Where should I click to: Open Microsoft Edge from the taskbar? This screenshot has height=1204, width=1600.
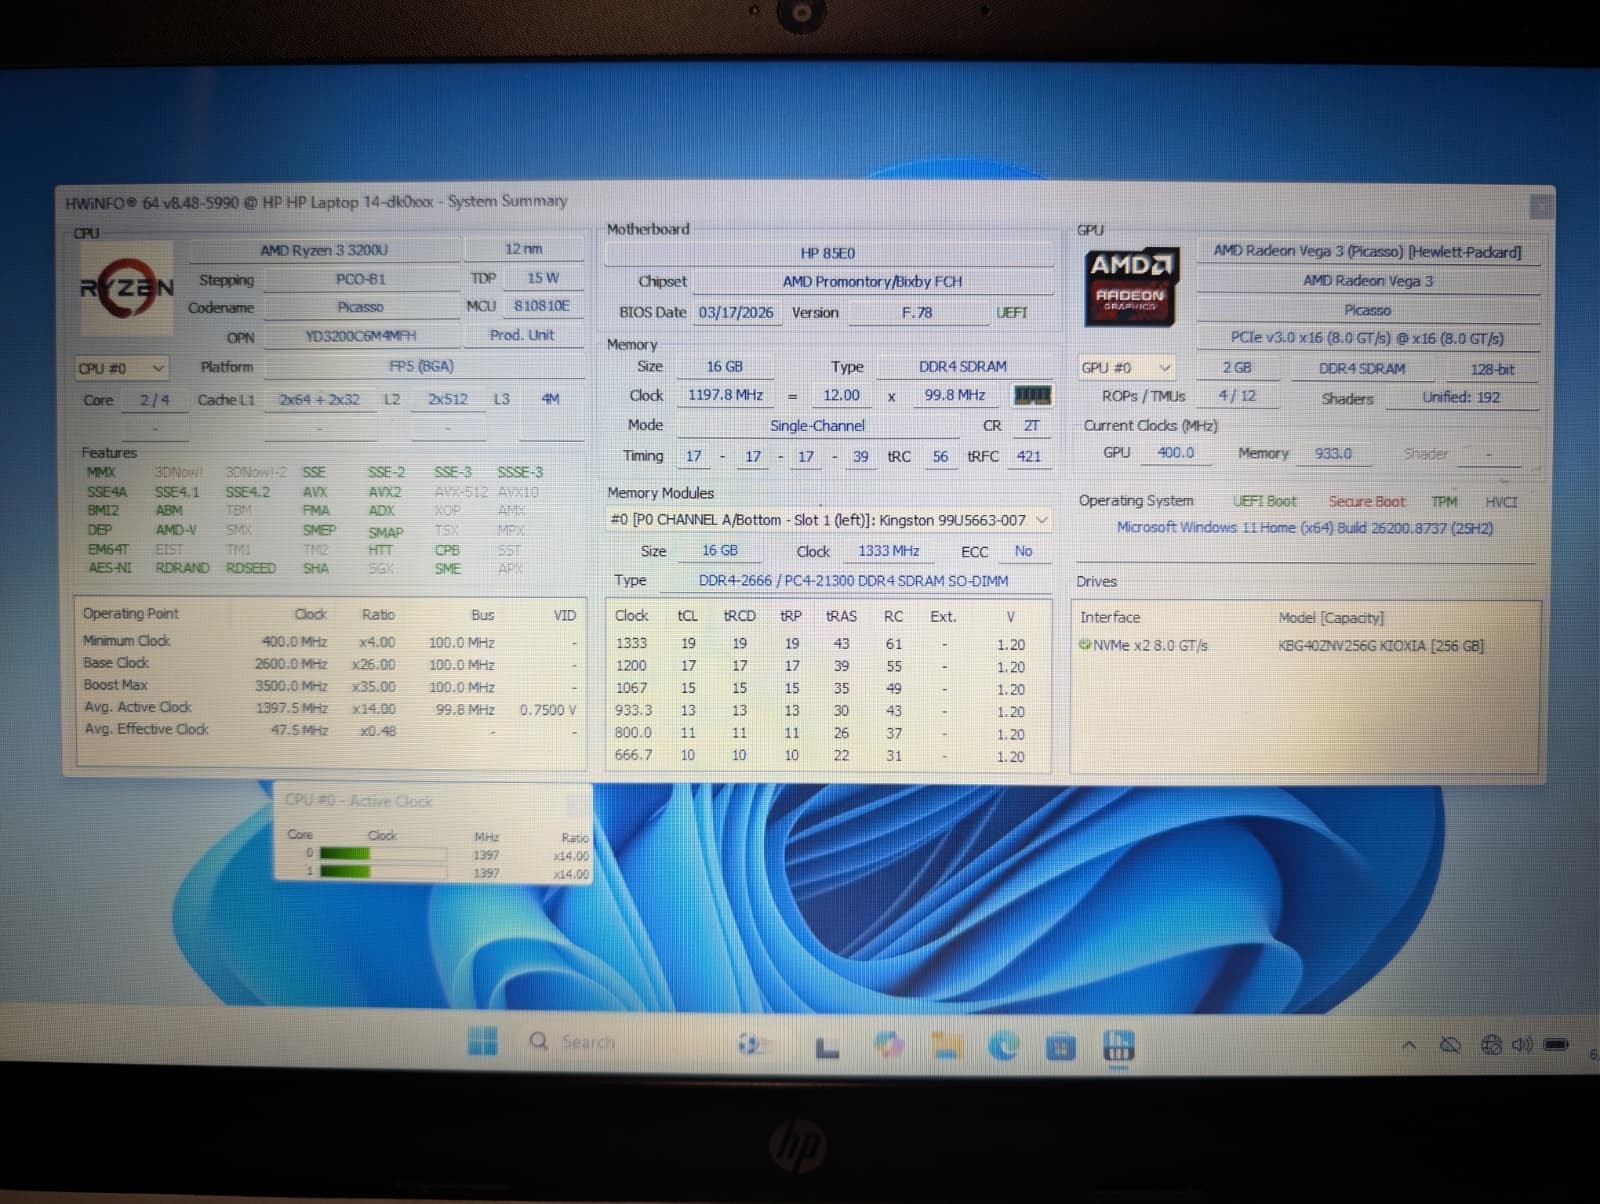(x=1003, y=1046)
